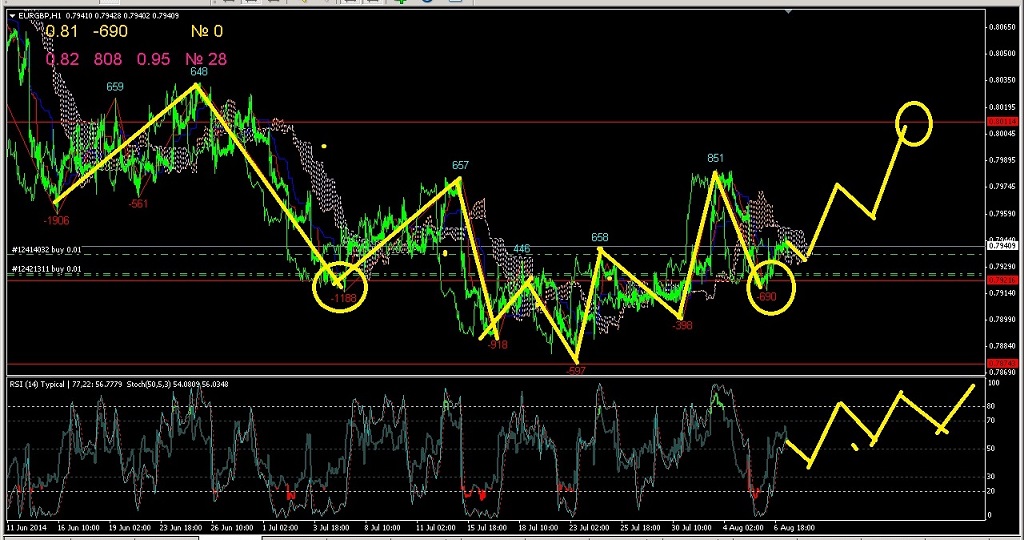
Task: Click the 648 swing high label
Action: [199, 71]
